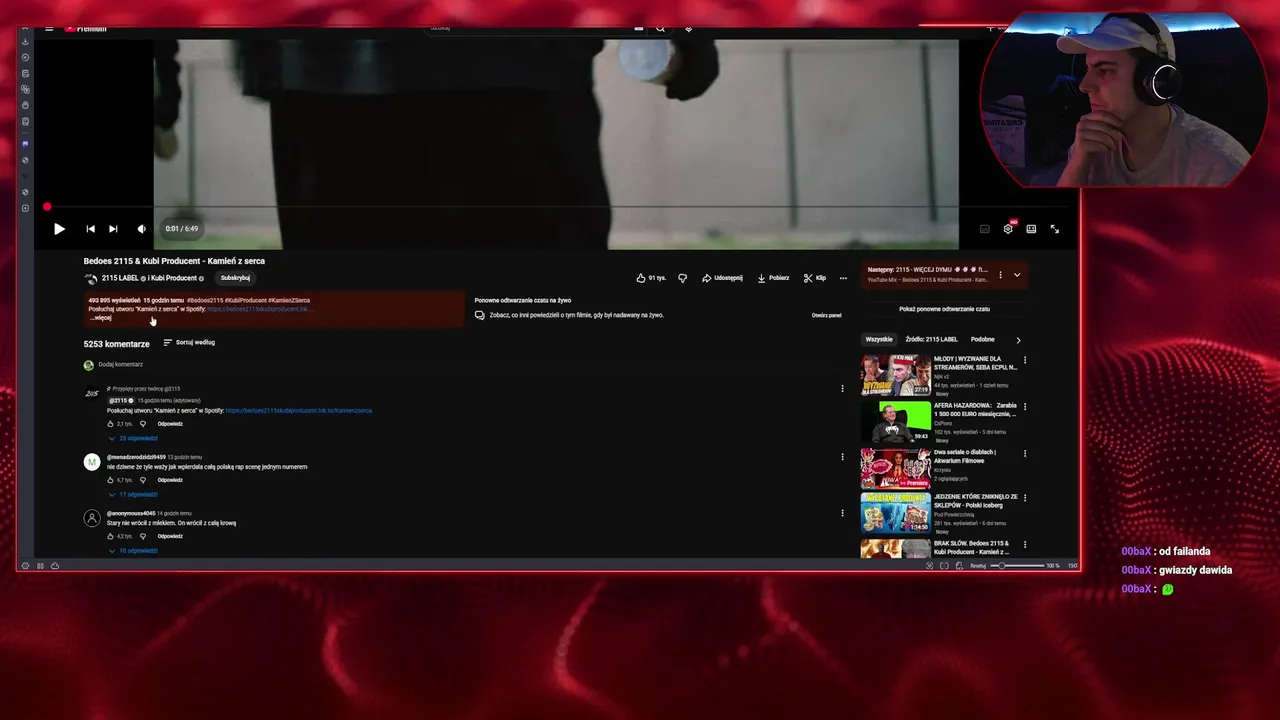The width and height of the screenshot is (1280, 720).
Task: Open browser sidebar downloads icon
Action: coord(26,41)
